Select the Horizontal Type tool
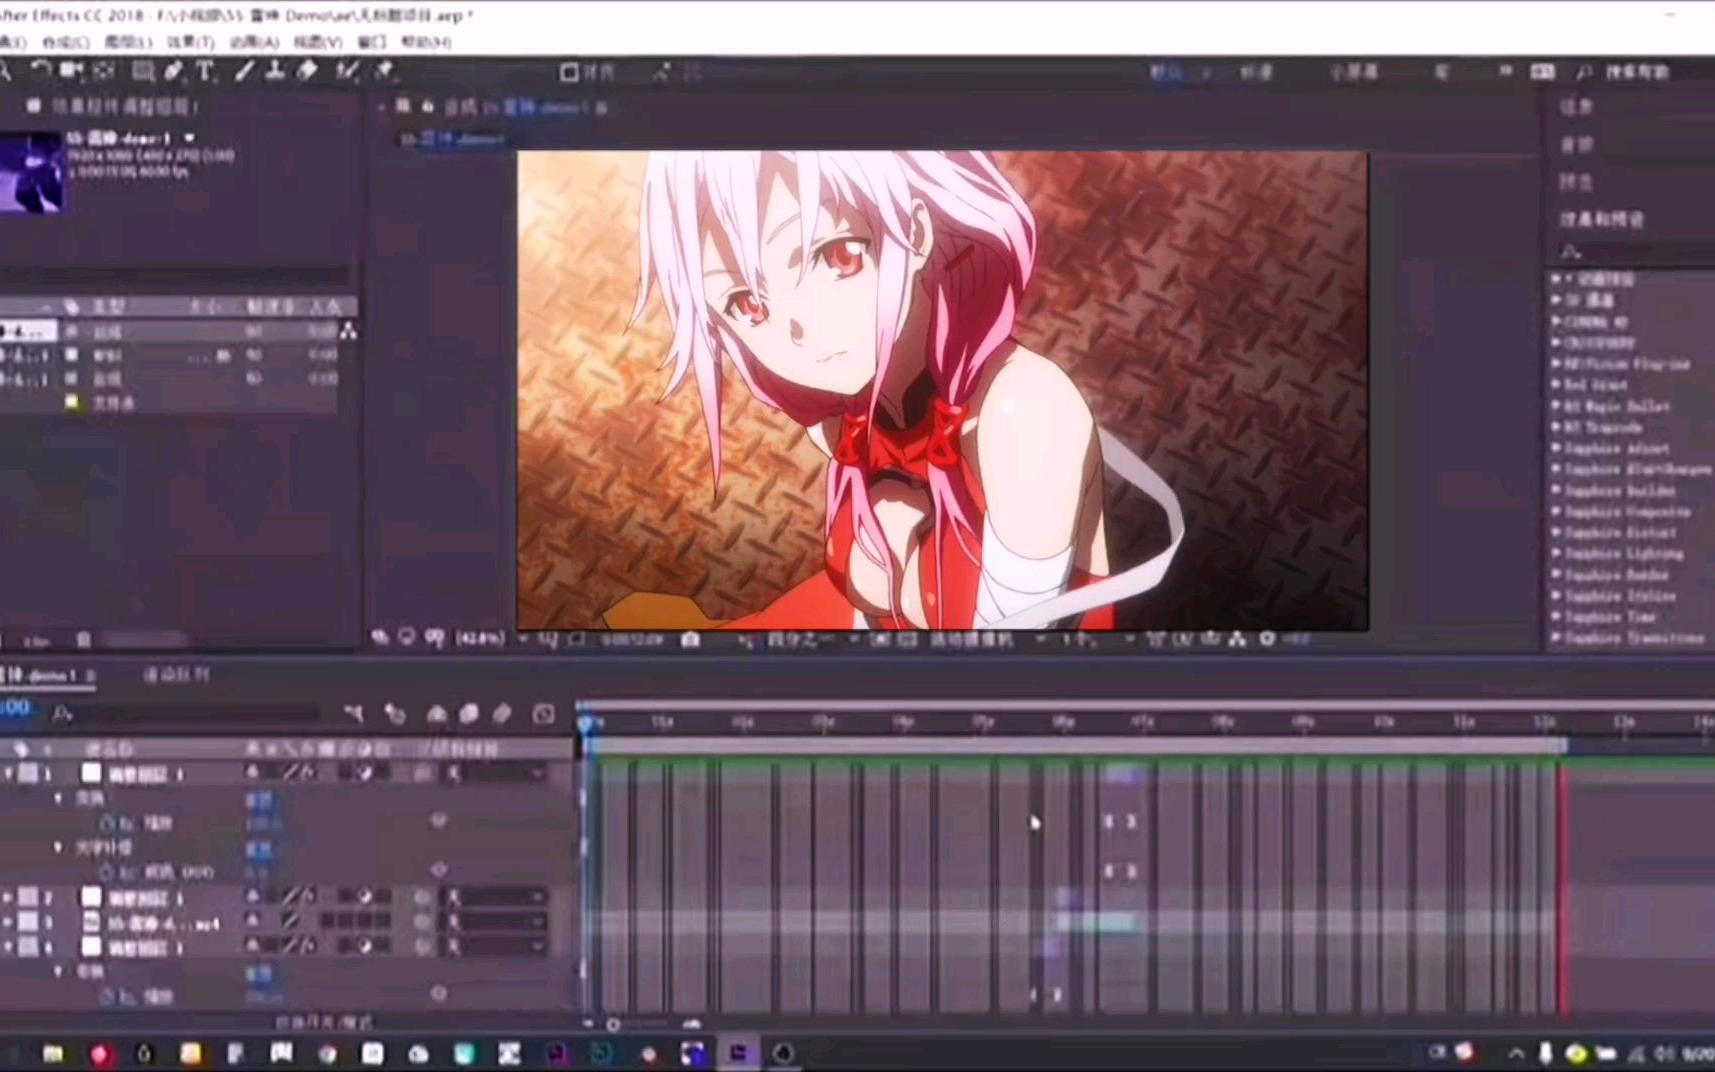 (205, 70)
